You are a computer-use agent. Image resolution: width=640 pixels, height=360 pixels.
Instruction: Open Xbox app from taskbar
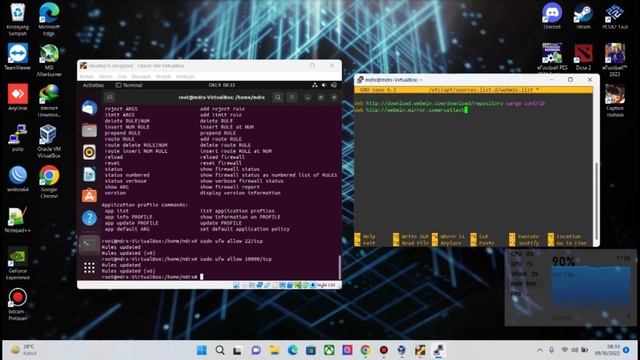pyautogui.click(x=329, y=350)
